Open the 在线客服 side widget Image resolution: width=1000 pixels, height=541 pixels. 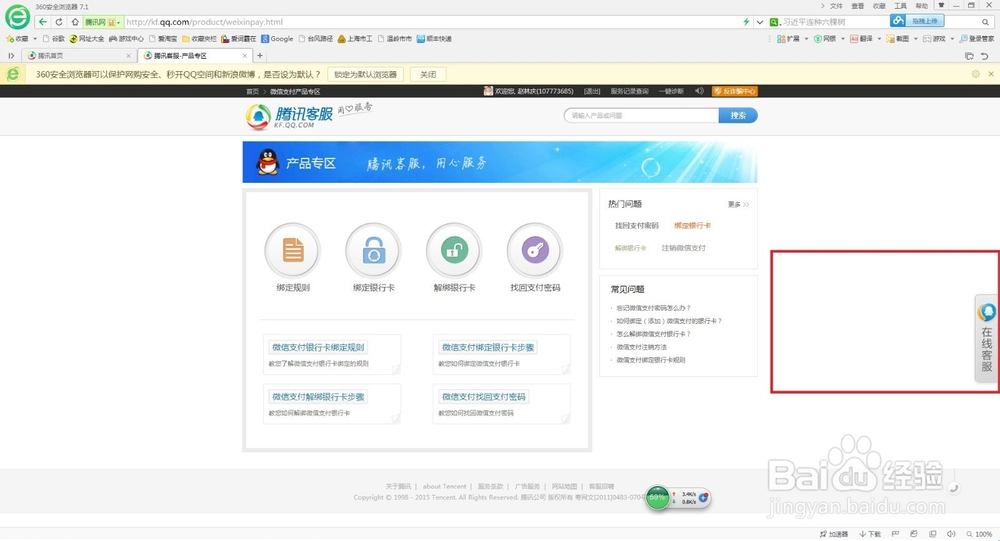pyautogui.click(x=987, y=338)
